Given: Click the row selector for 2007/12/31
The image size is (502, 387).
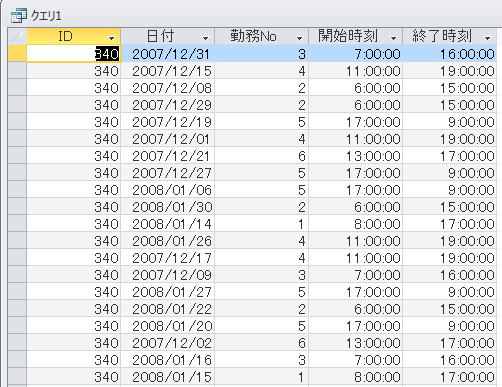Looking at the screenshot, I should pos(17,54).
